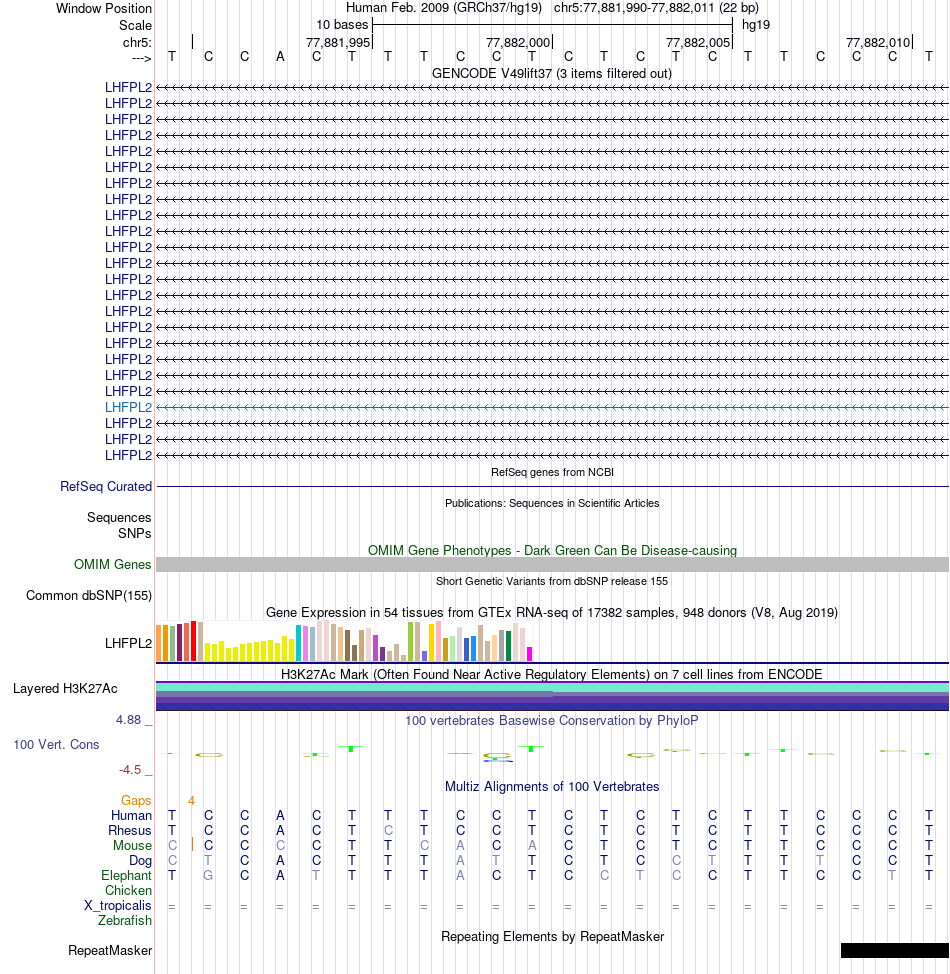Click the -4.5 PhyloP lower scale value
The width and height of the screenshot is (950, 974).
[130, 770]
